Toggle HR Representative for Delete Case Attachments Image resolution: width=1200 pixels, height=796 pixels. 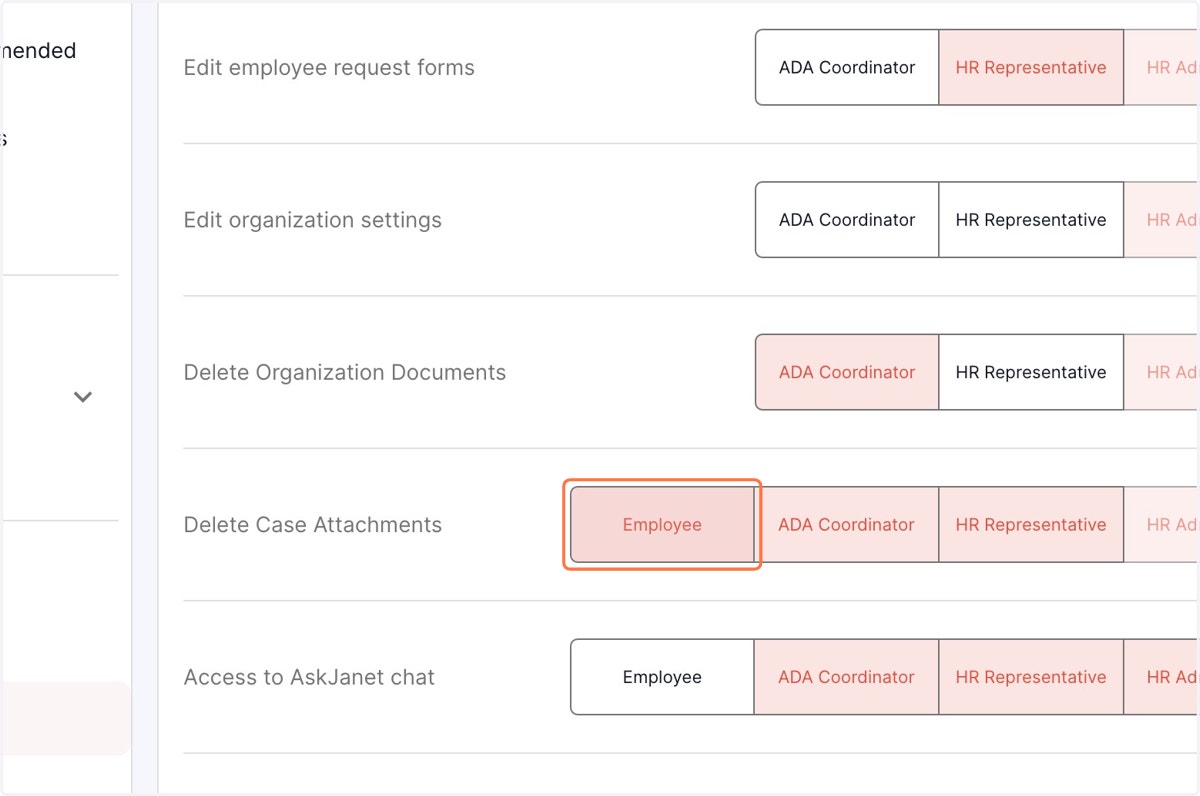coord(1031,525)
